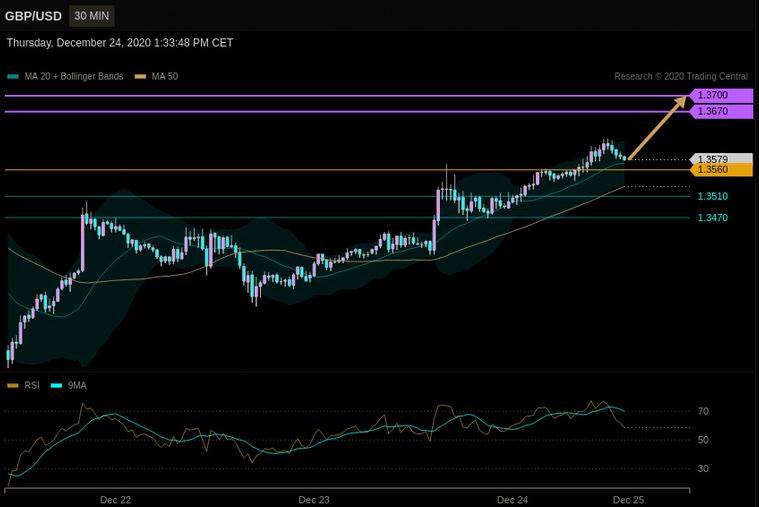Click the MA 50 legend color swatch

[140, 77]
